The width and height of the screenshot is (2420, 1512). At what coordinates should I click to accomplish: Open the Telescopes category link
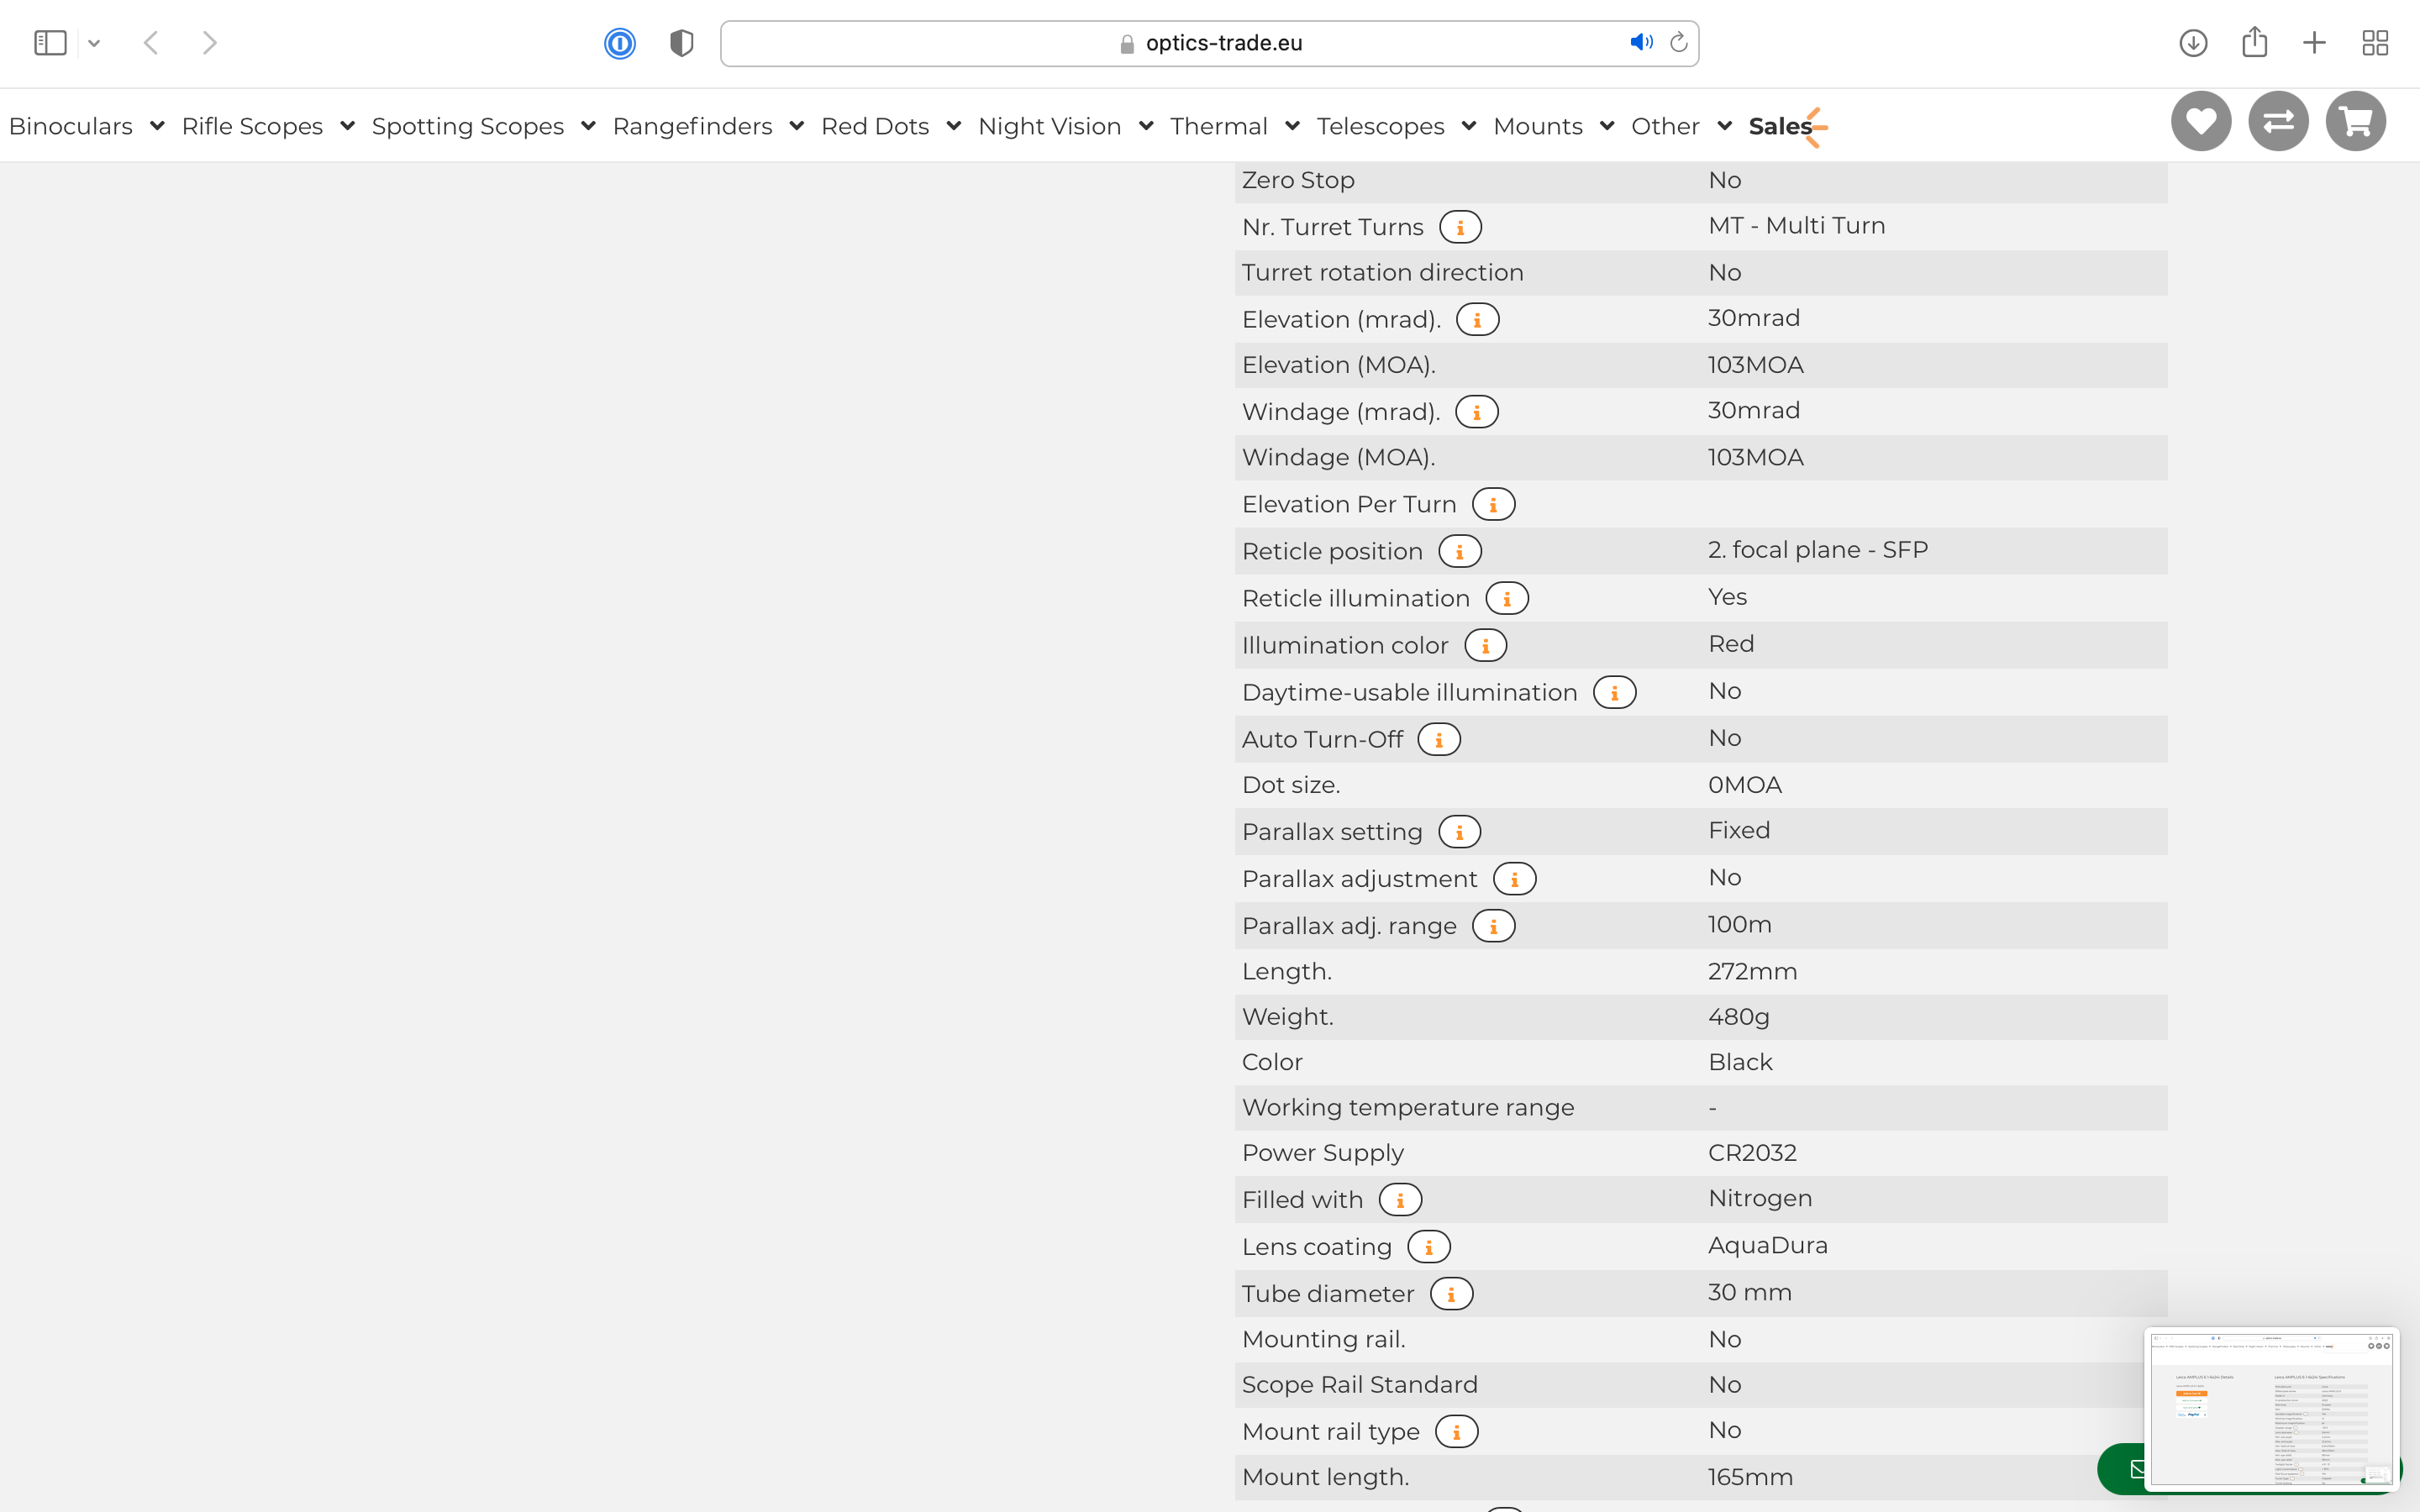click(x=1380, y=126)
